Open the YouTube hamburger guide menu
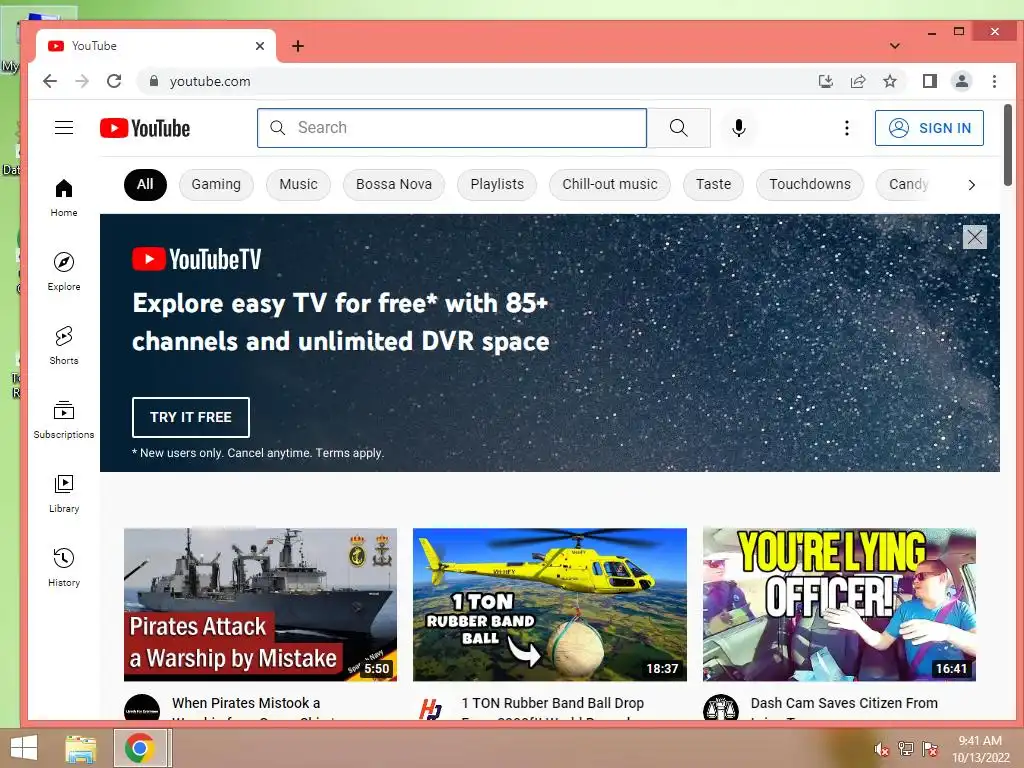Image resolution: width=1024 pixels, height=768 pixels. coord(64,127)
